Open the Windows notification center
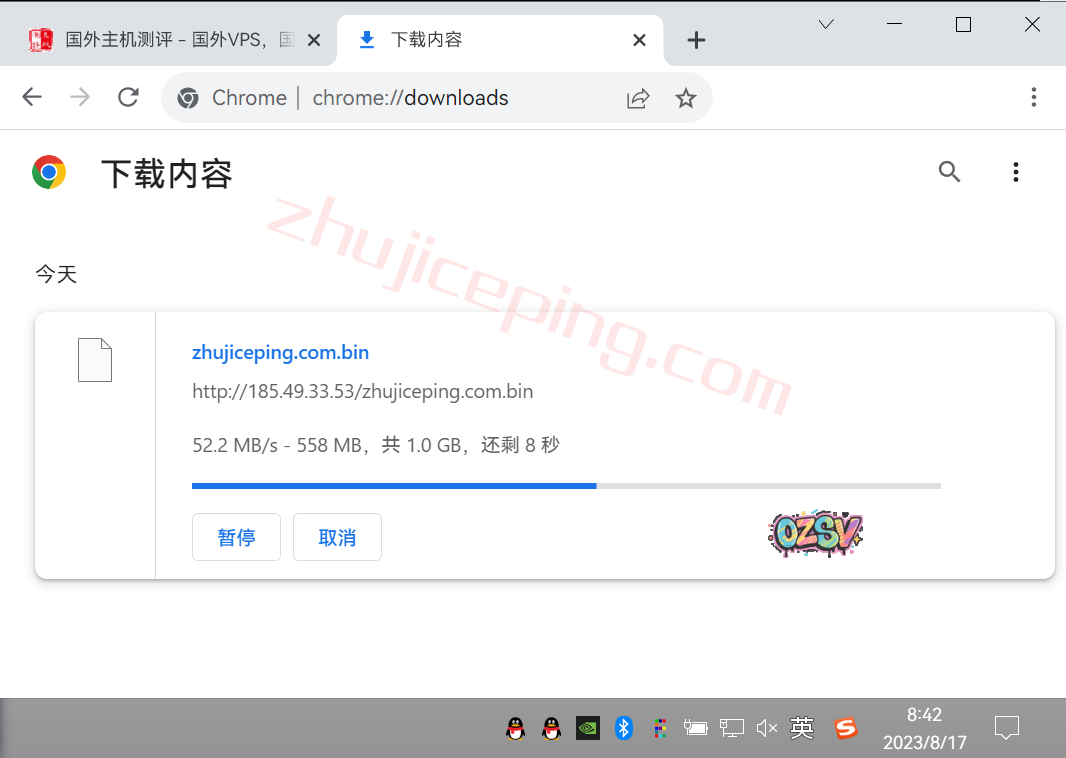The width and height of the screenshot is (1066, 758). coord(1006,728)
